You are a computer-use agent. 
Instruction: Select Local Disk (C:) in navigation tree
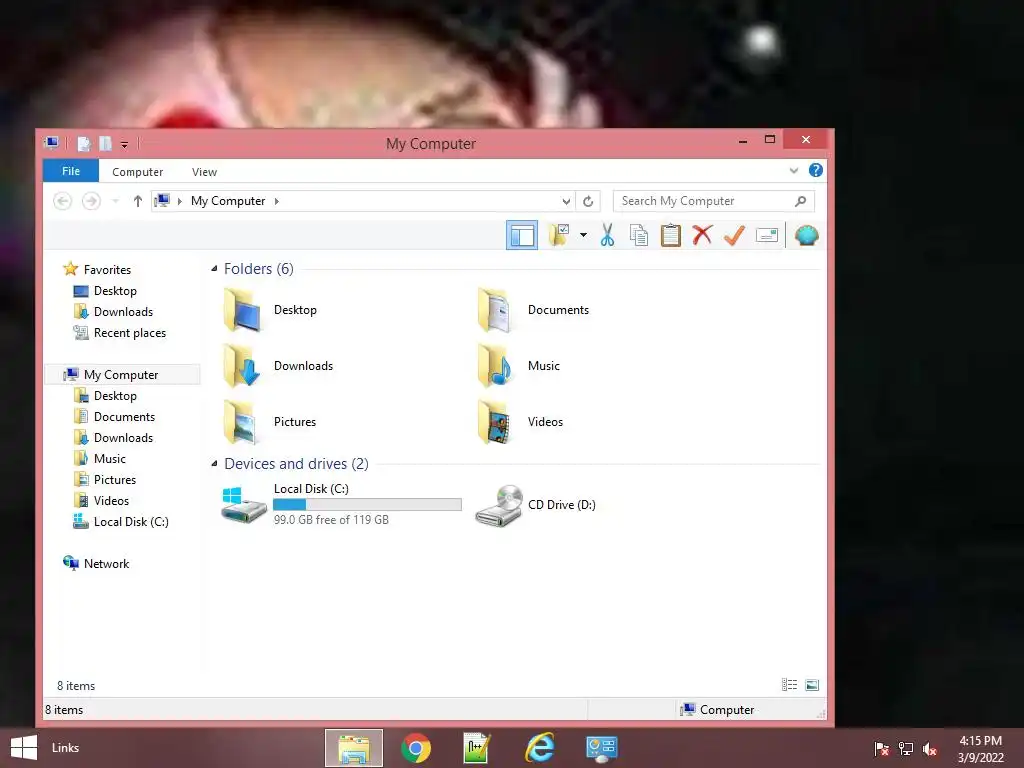coord(121,521)
